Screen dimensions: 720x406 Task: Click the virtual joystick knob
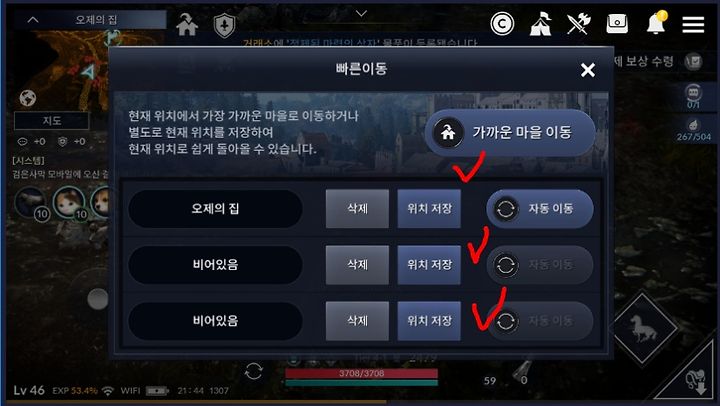pyautogui.click(x=97, y=299)
